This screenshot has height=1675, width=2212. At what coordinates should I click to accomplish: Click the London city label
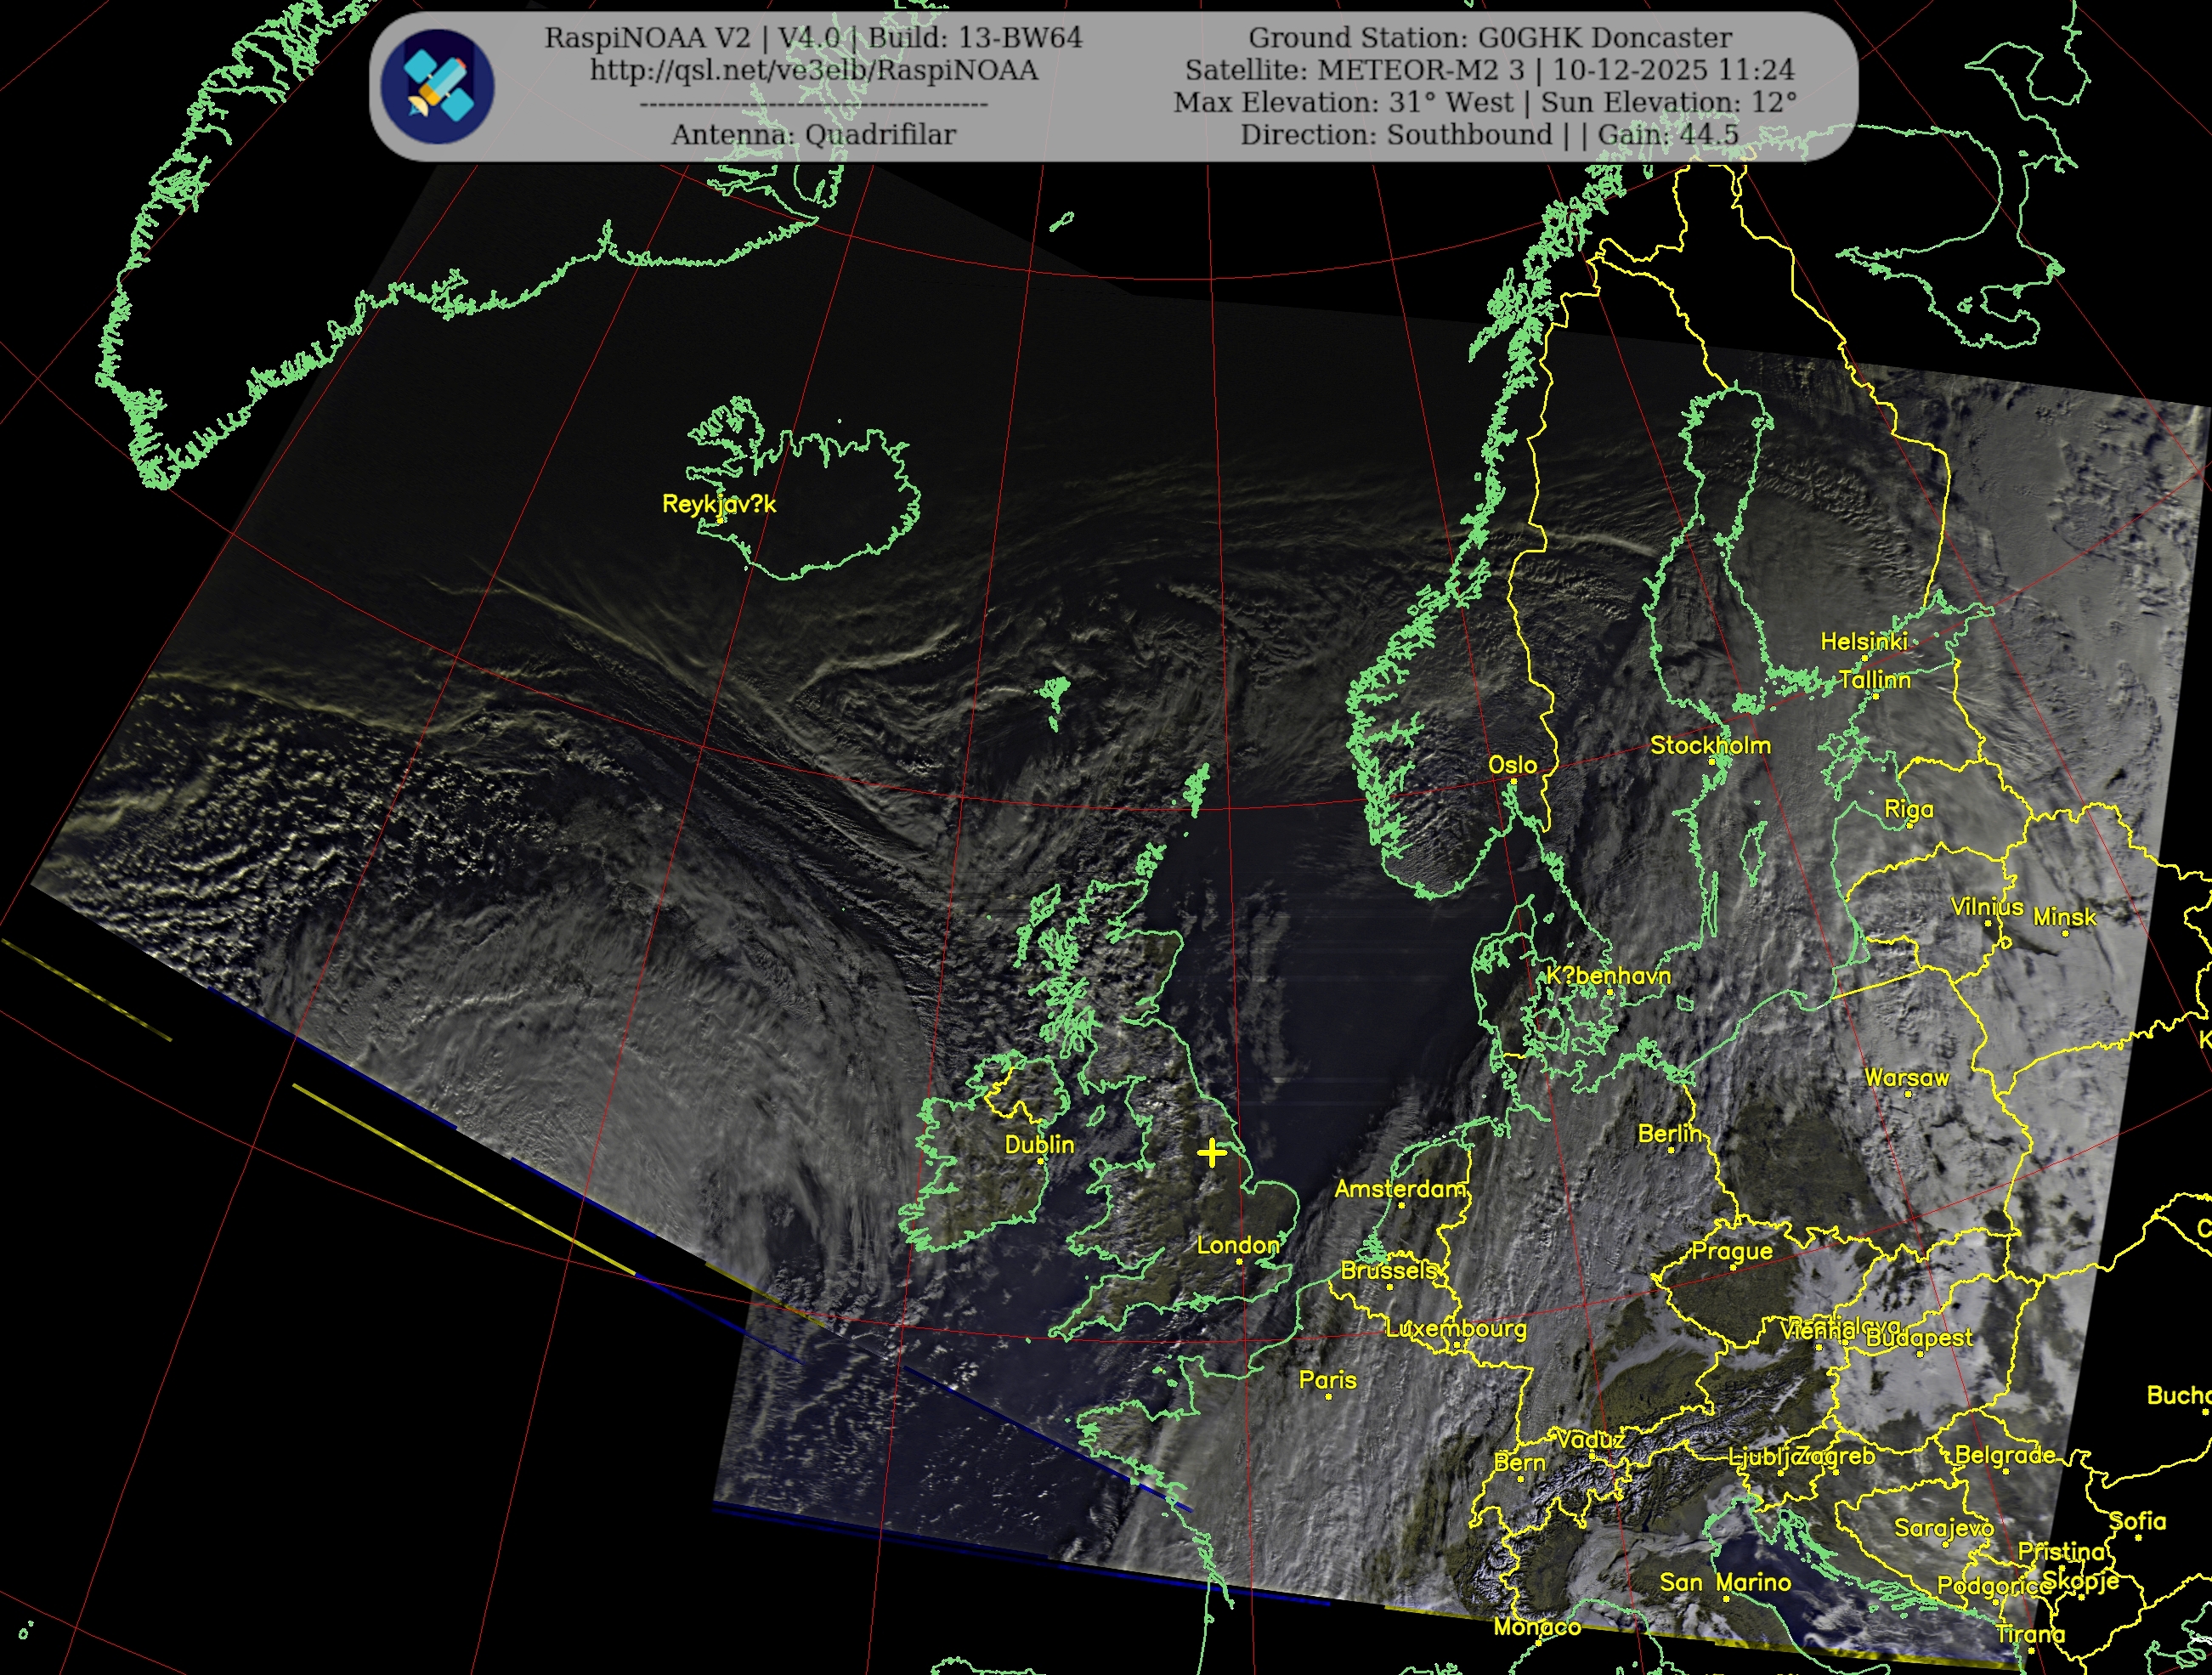(x=1237, y=1246)
